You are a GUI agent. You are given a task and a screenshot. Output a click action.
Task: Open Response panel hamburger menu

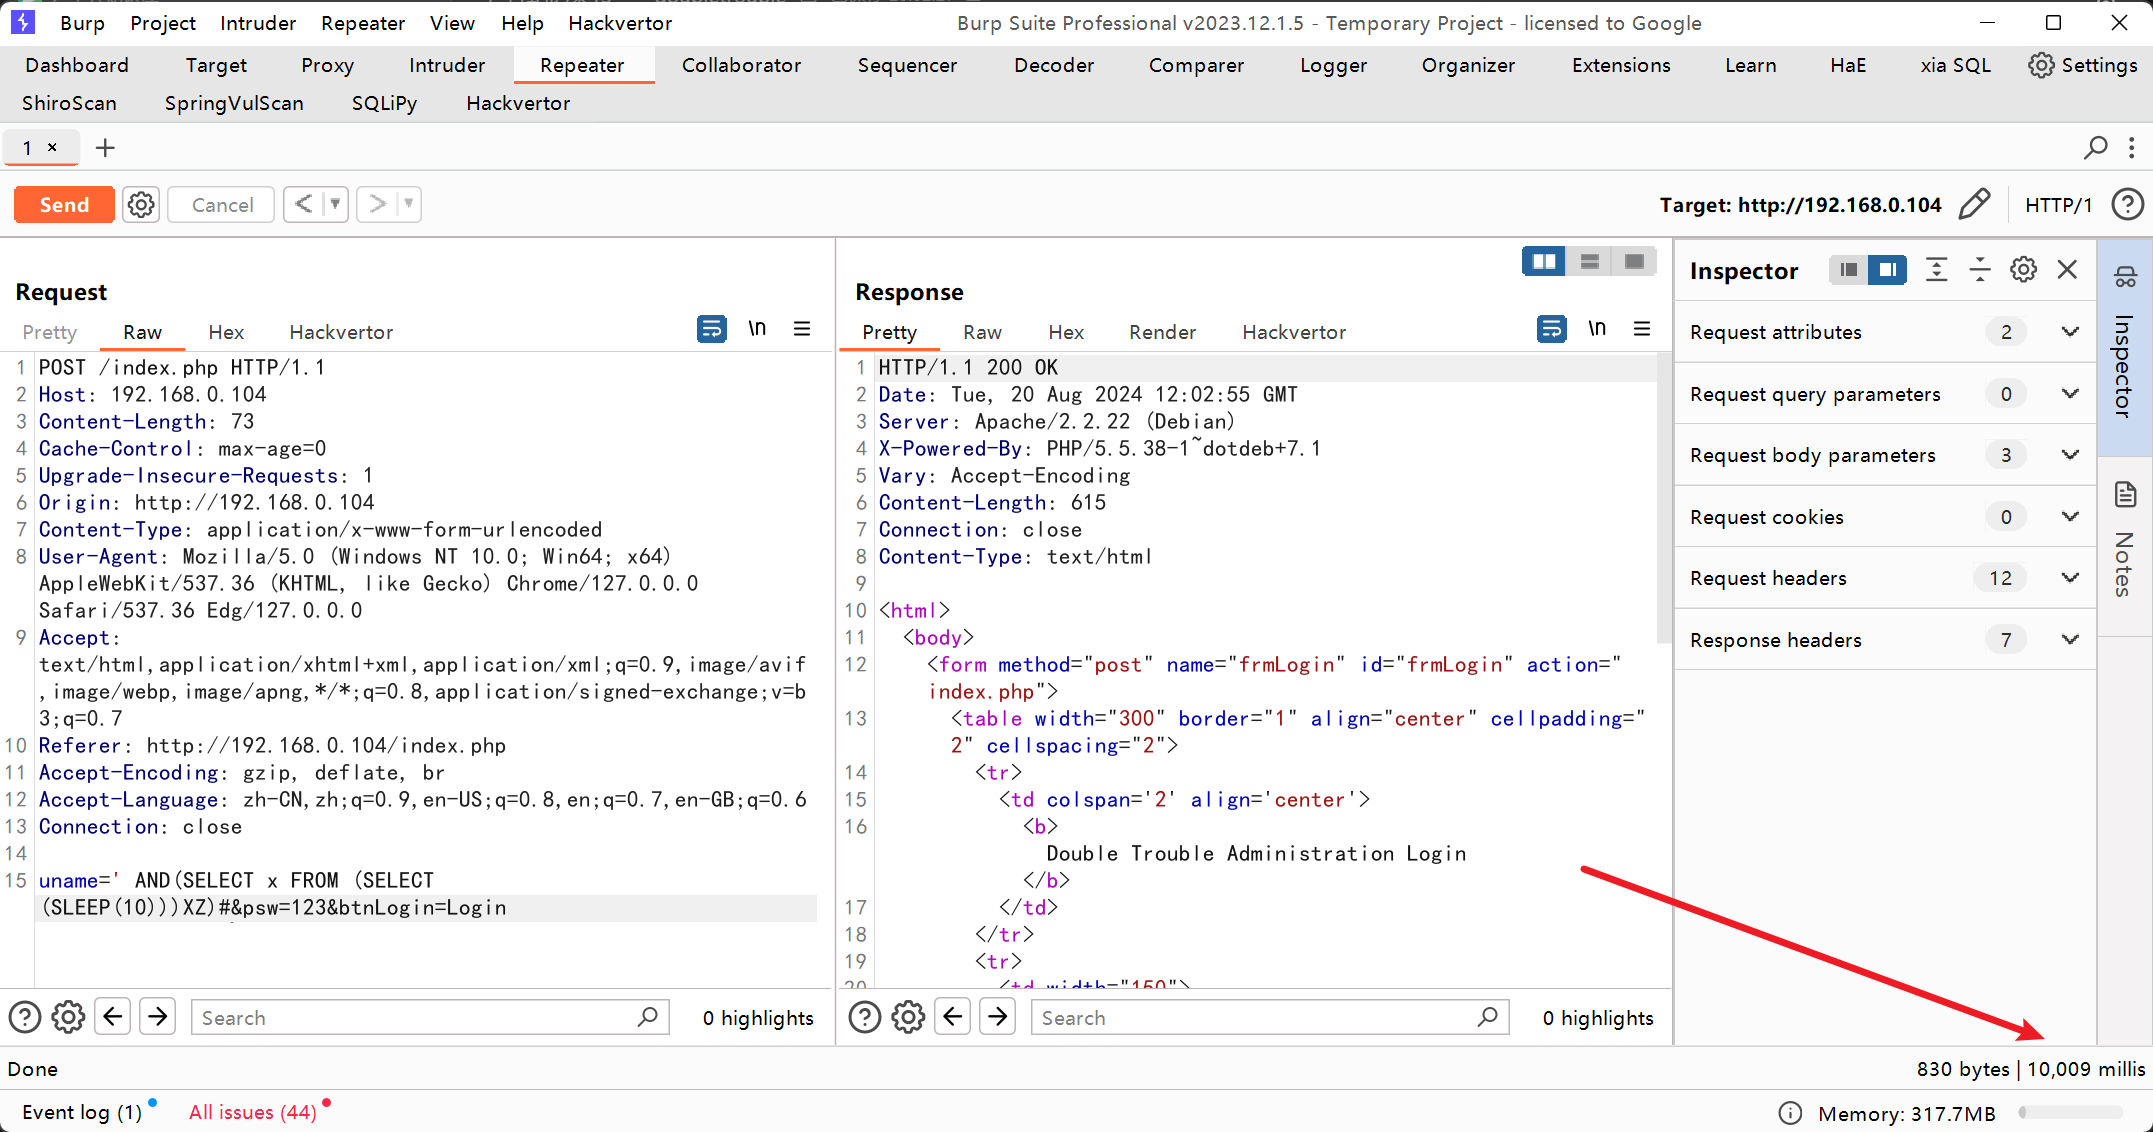coord(1642,329)
